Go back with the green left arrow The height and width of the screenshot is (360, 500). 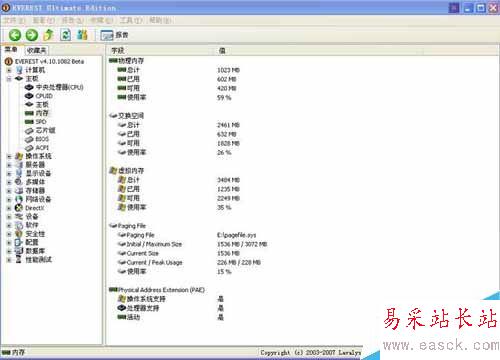click(x=15, y=35)
